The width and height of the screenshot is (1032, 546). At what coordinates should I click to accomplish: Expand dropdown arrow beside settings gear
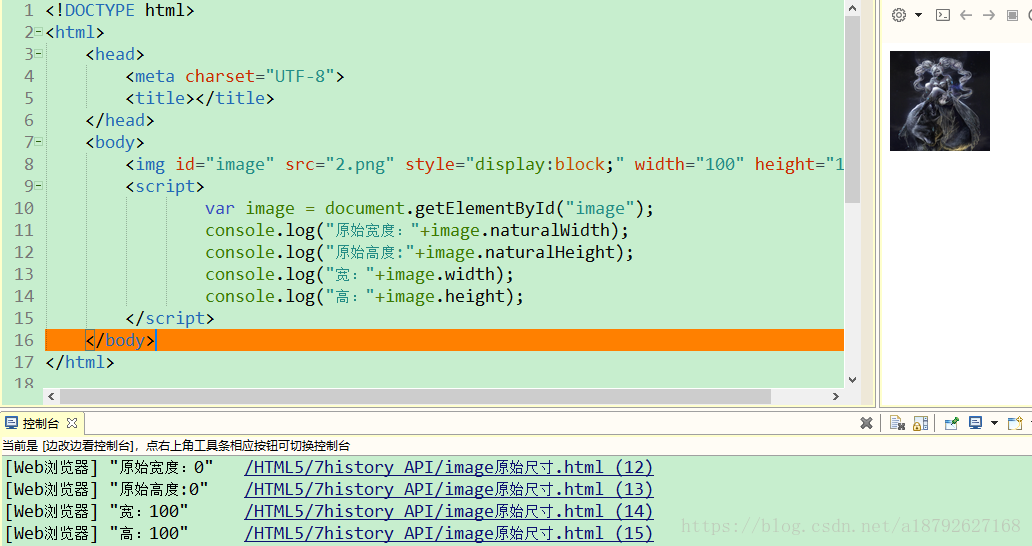[x=918, y=15]
